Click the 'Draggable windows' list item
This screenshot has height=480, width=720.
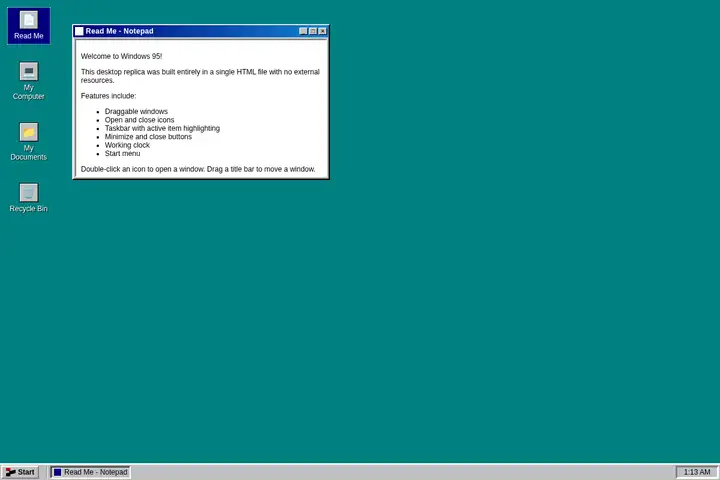point(136,111)
